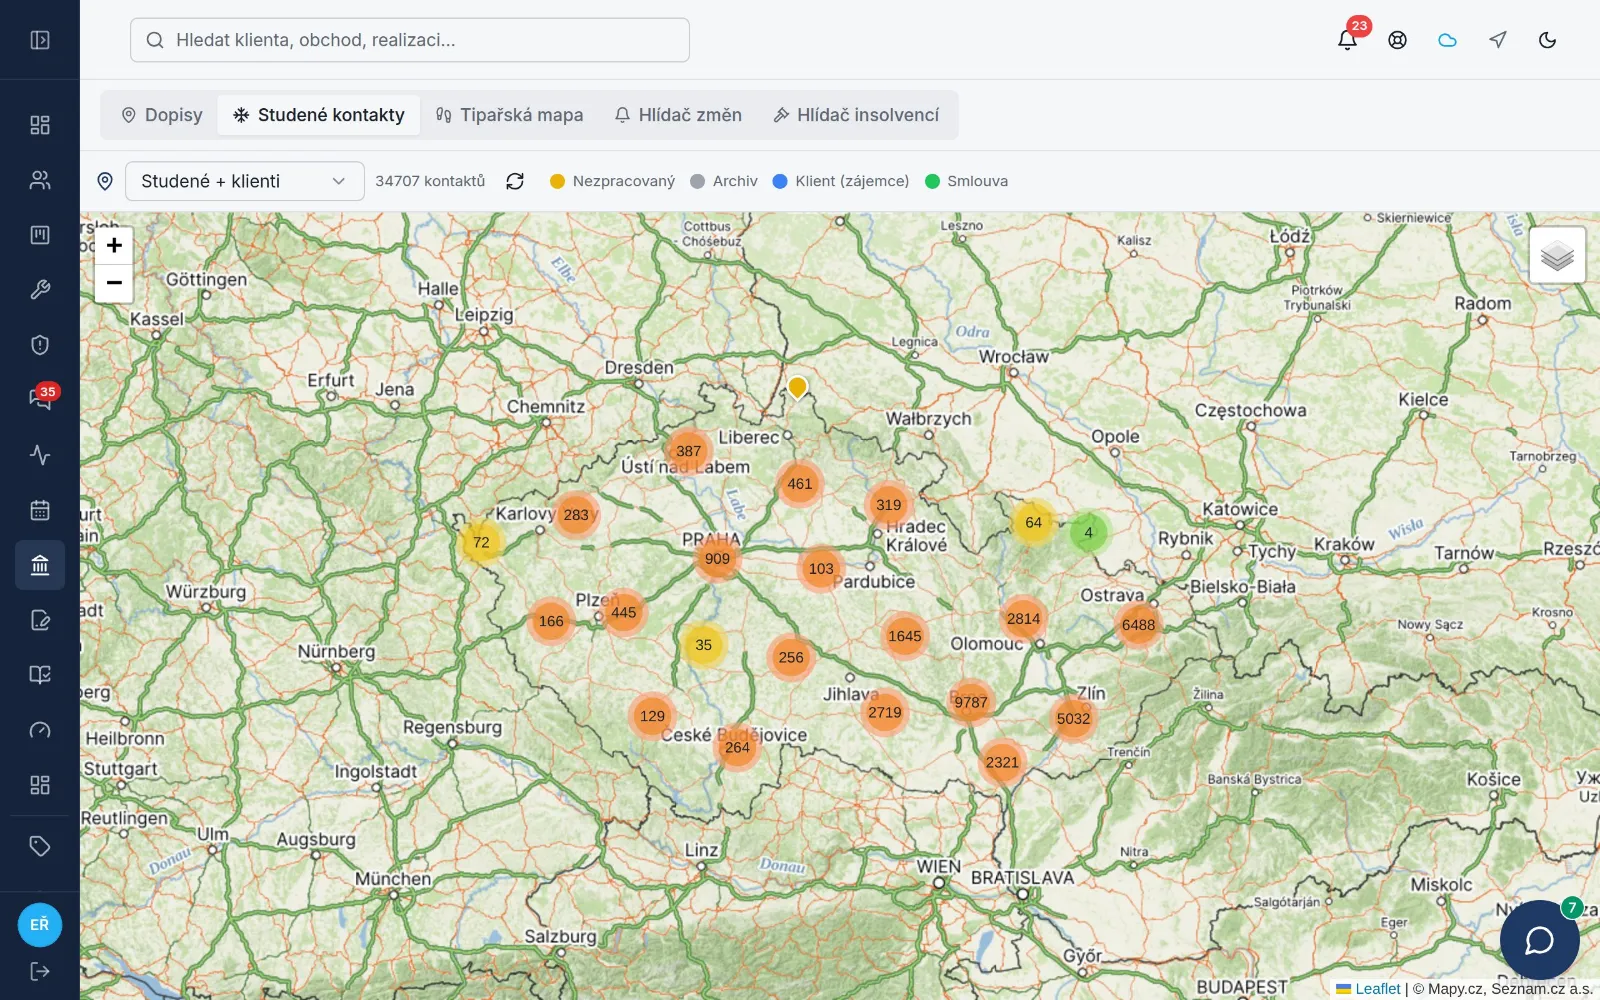
Task: Toggle the Smlouva legend filter
Action: click(967, 181)
